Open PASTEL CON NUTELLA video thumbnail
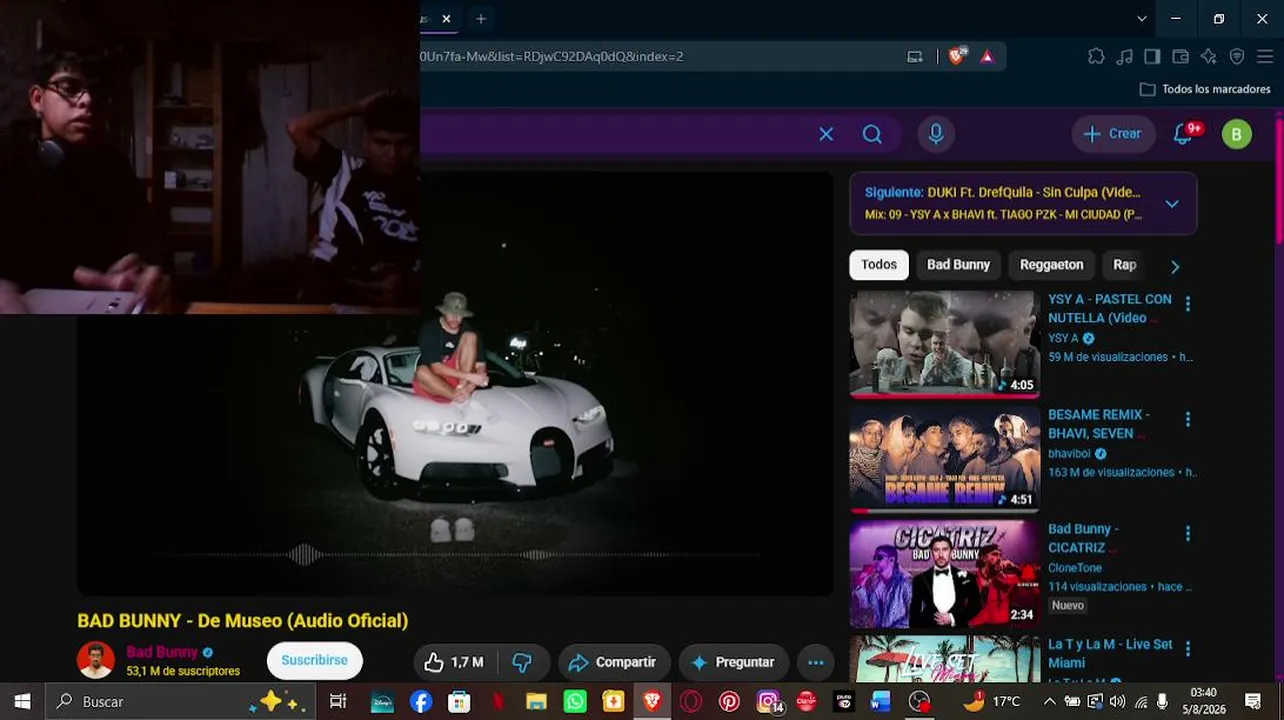The height and width of the screenshot is (720, 1284). (x=945, y=344)
